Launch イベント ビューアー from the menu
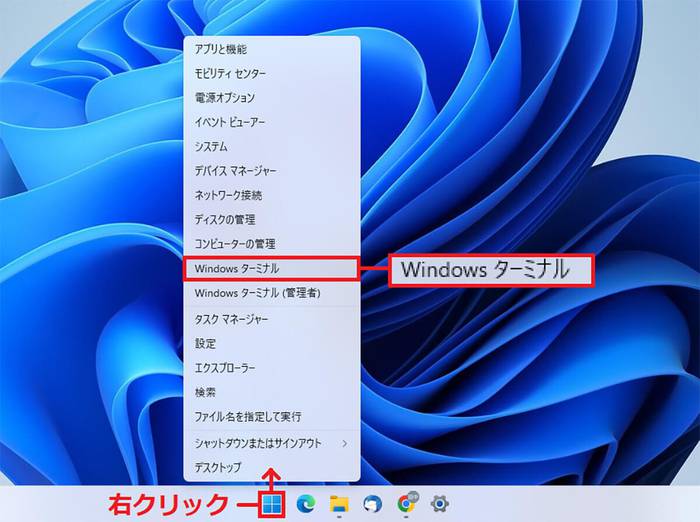The image size is (700, 522). click(x=272, y=122)
